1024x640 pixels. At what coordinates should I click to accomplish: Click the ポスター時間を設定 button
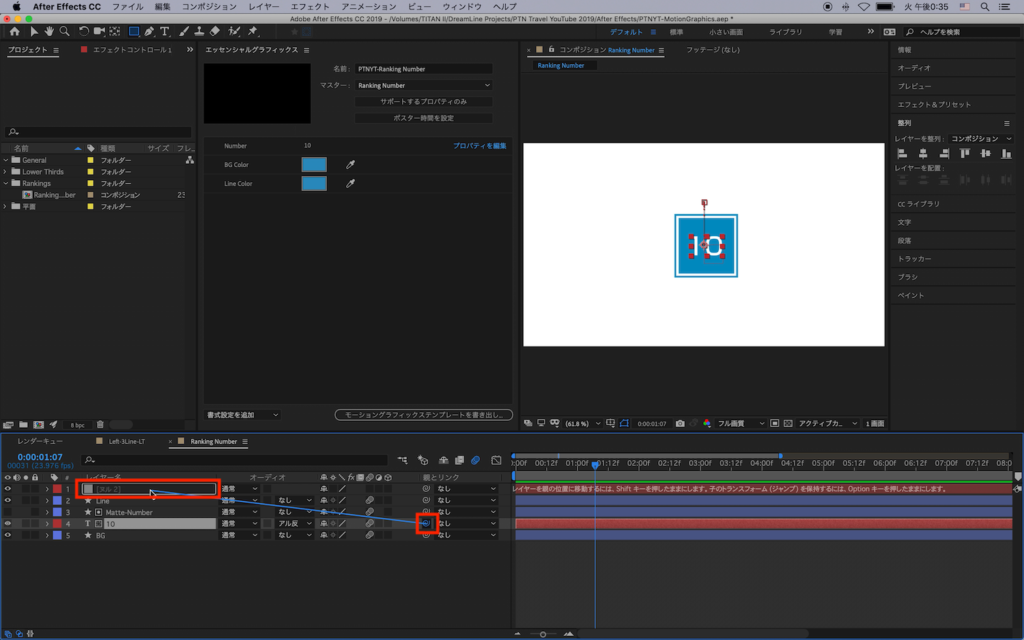[424, 118]
